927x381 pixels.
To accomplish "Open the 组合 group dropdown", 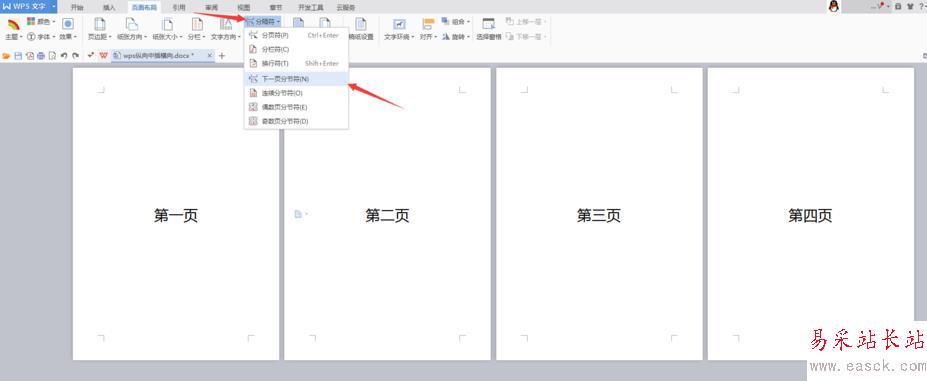I will pyautogui.click(x=456, y=22).
